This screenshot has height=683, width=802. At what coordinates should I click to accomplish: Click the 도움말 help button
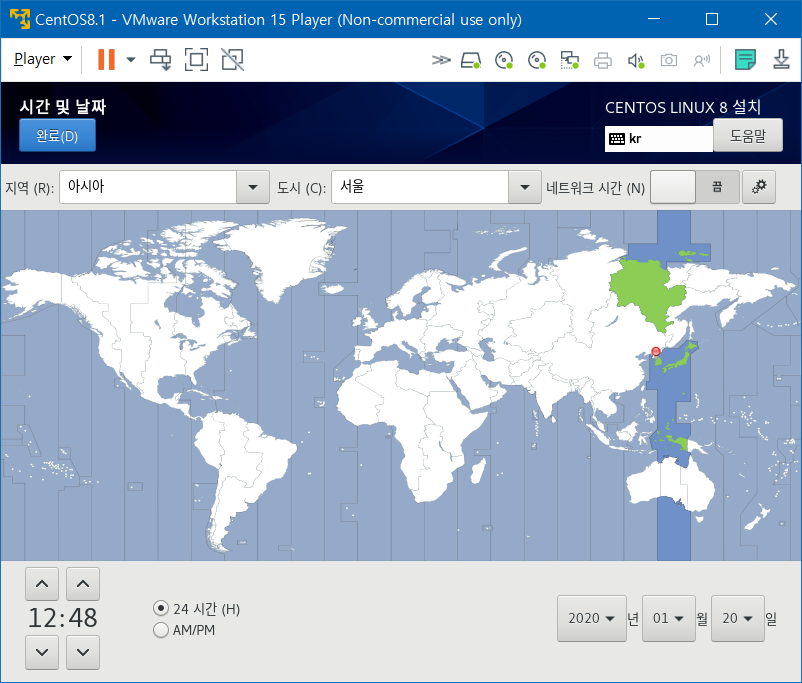pos(748,136)
